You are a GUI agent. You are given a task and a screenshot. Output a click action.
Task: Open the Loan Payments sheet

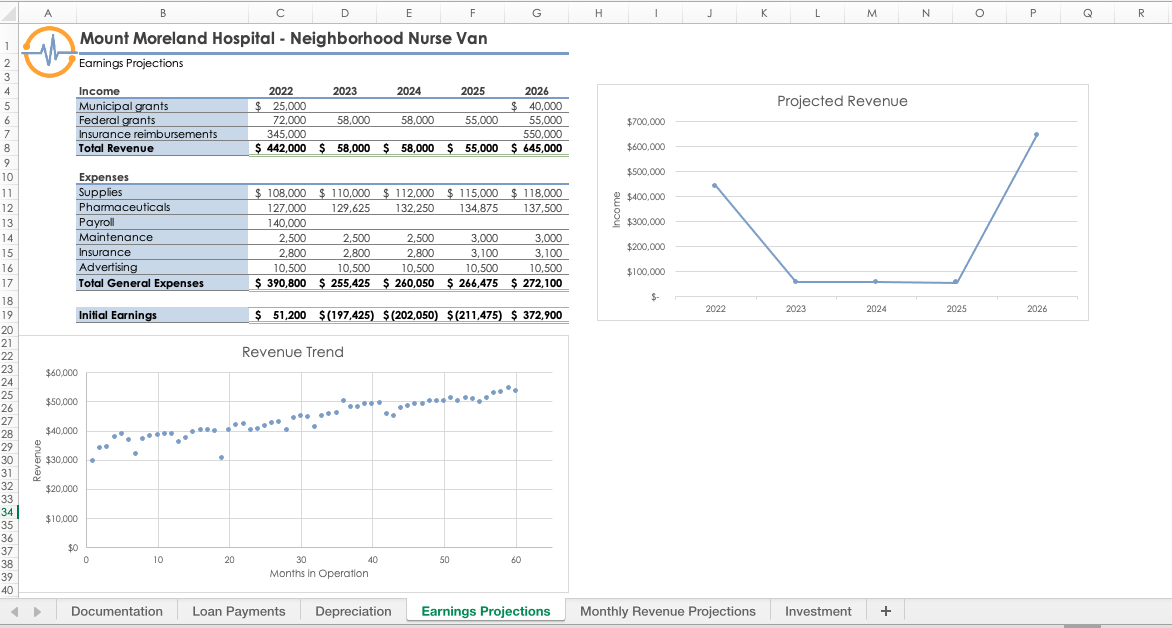(x=238, y=610)
